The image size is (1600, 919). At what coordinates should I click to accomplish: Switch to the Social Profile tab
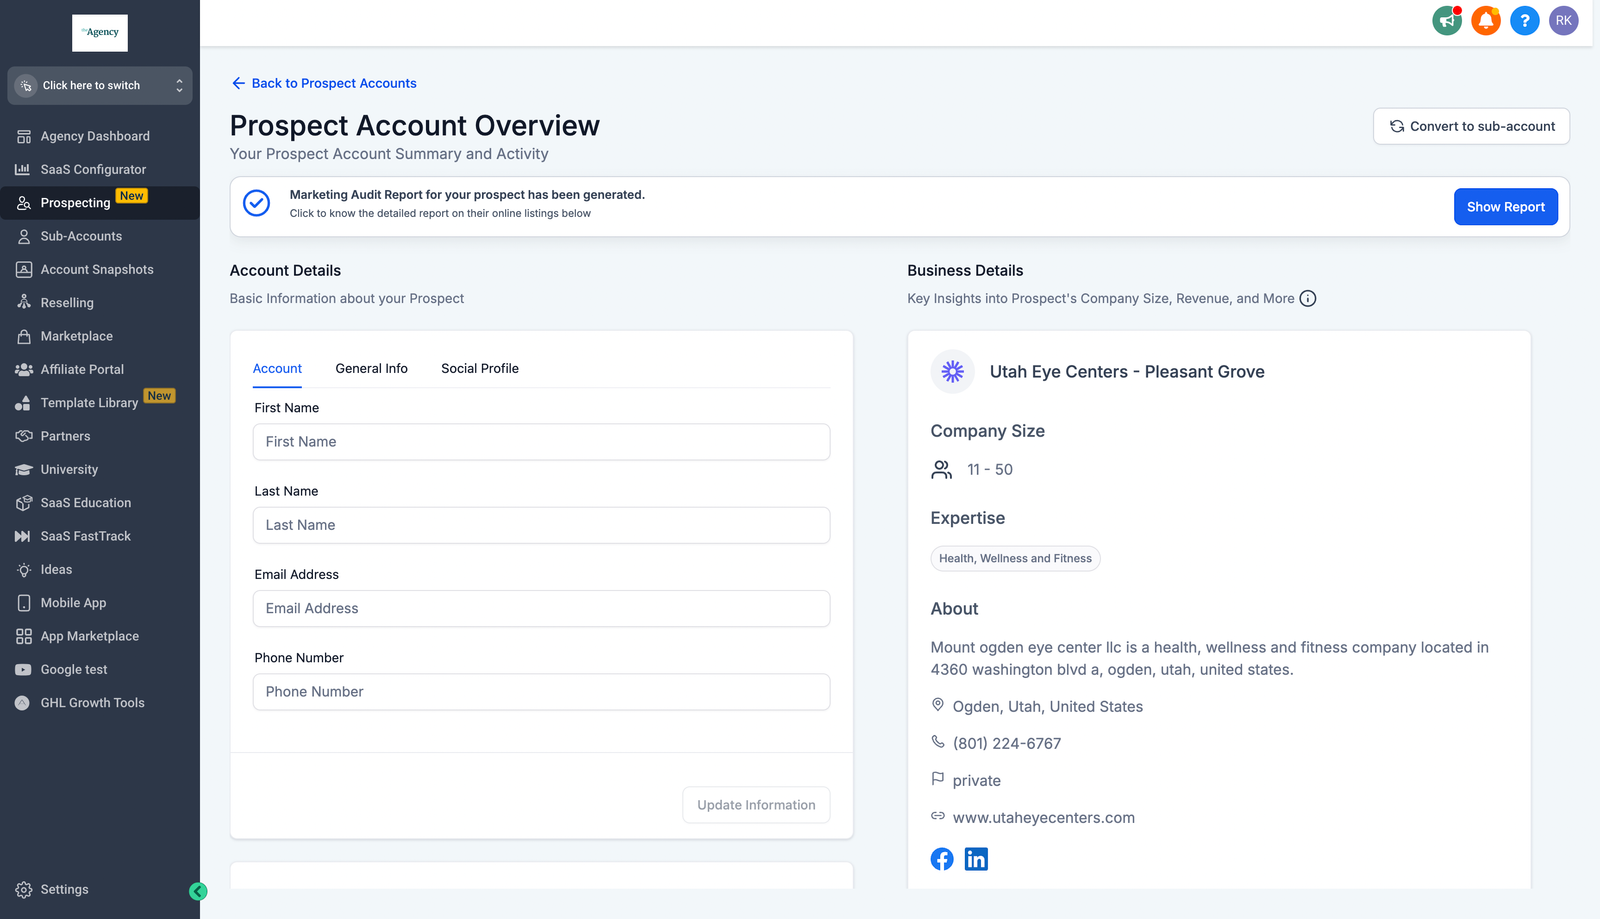point(479,369)
